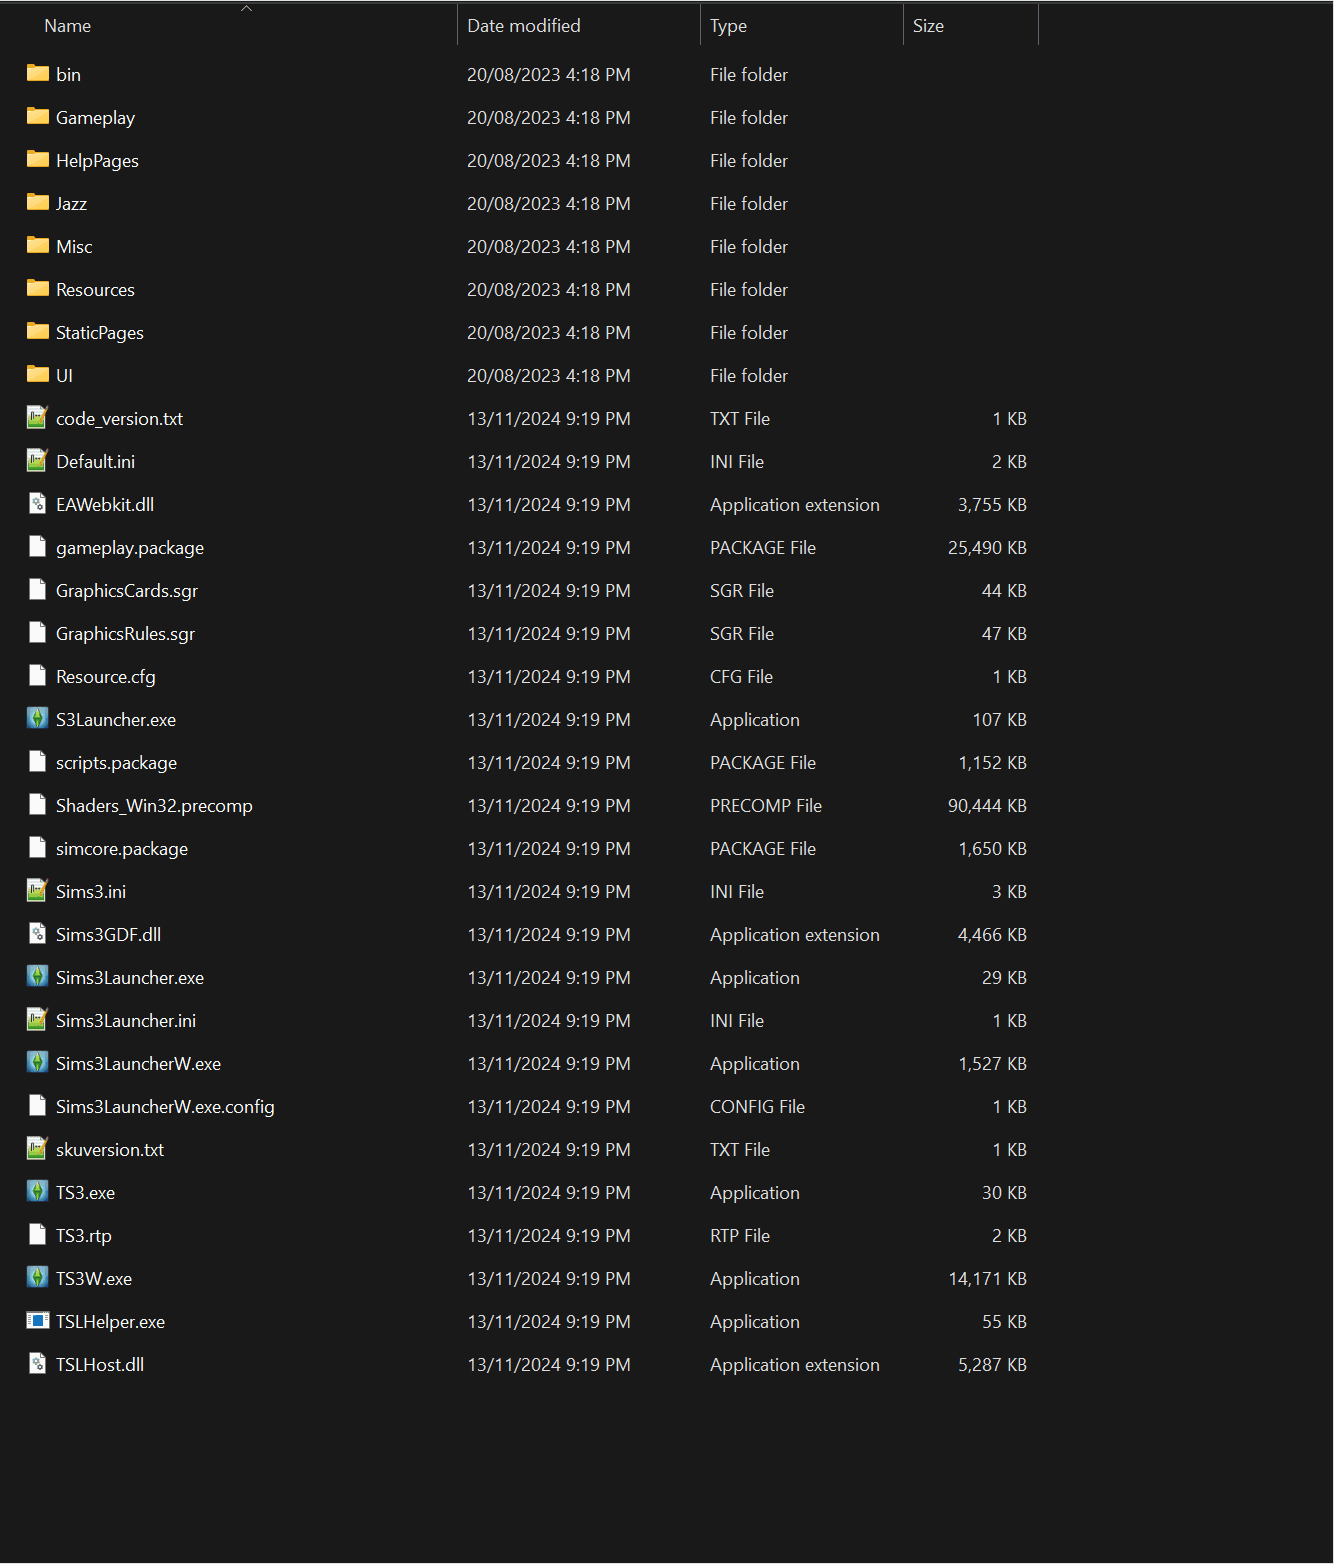Sort by the Date modified column header
Screen dimensions: 1334x1564
click(524, 26)
